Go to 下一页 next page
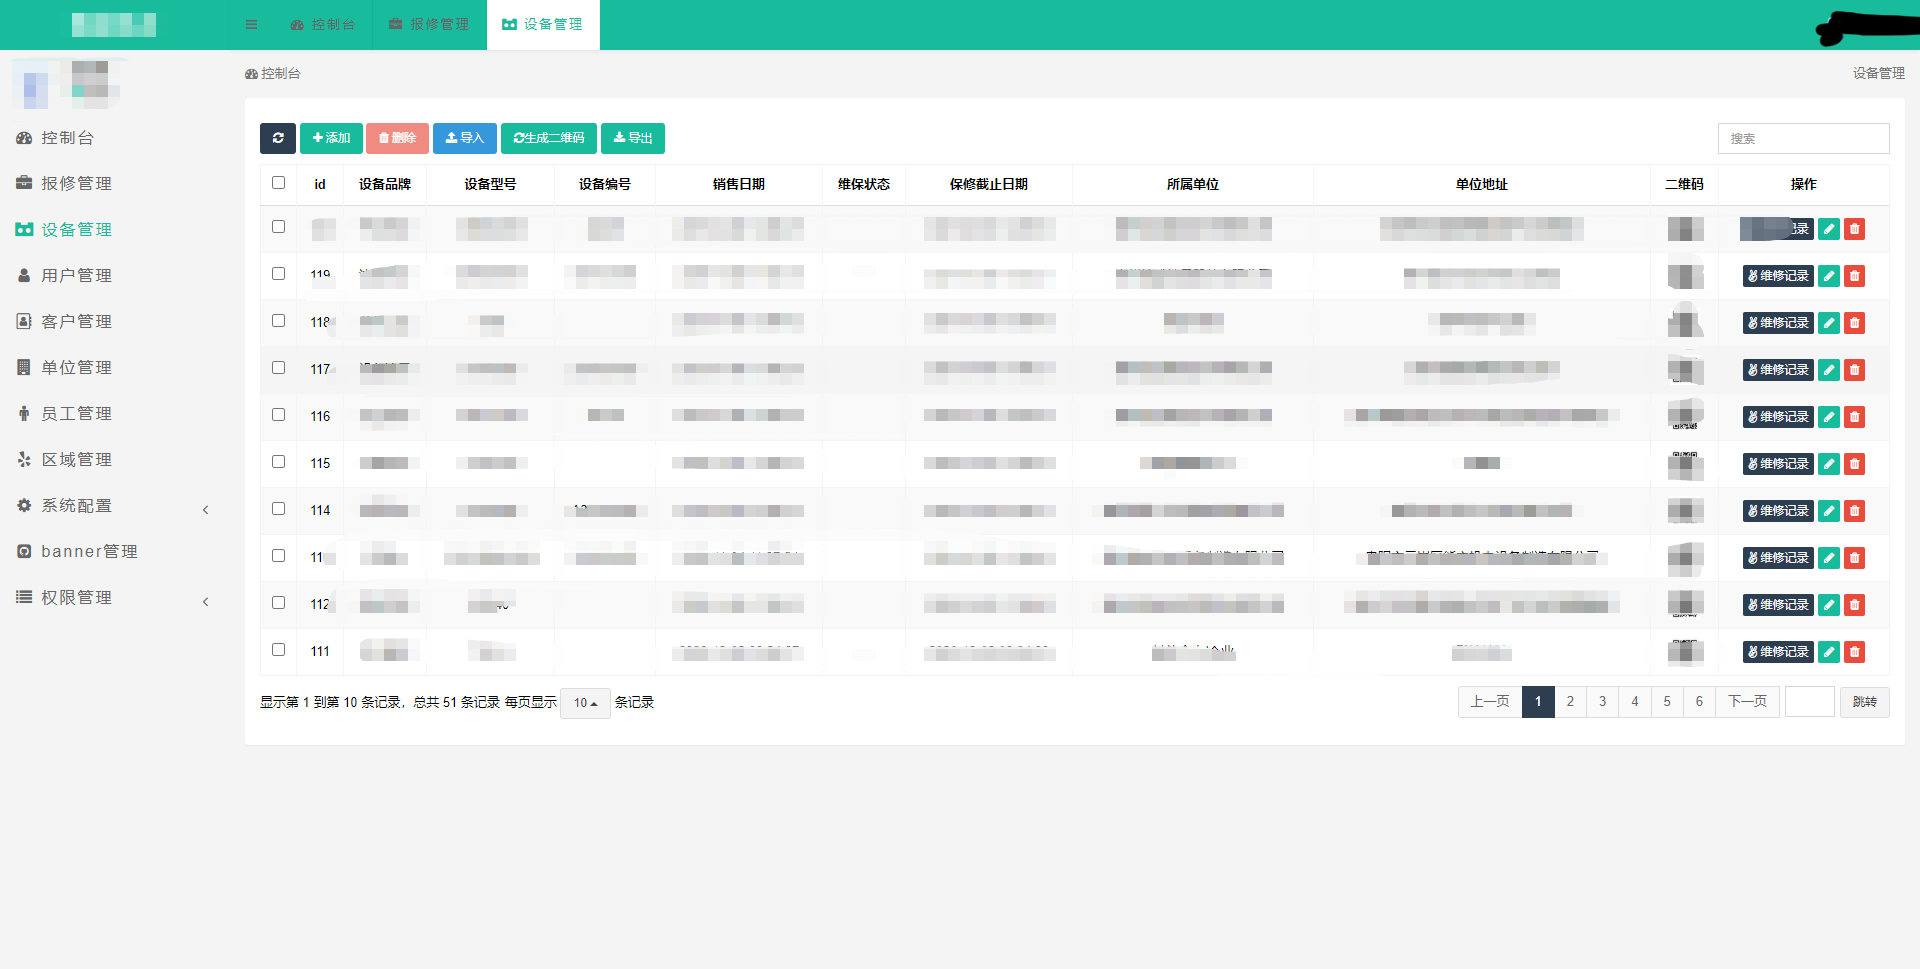The height and width of the screenshot is (969, 1920). tap(1747, 702)
